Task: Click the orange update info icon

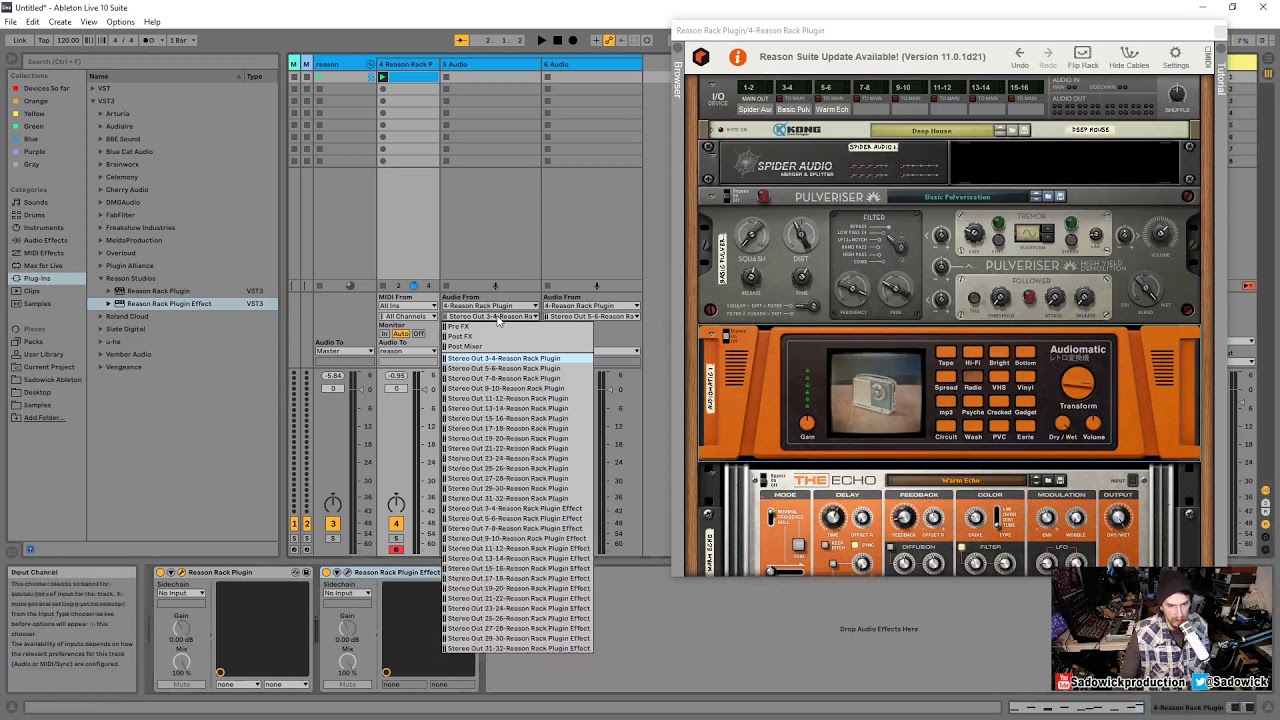Action: point(737,57)
